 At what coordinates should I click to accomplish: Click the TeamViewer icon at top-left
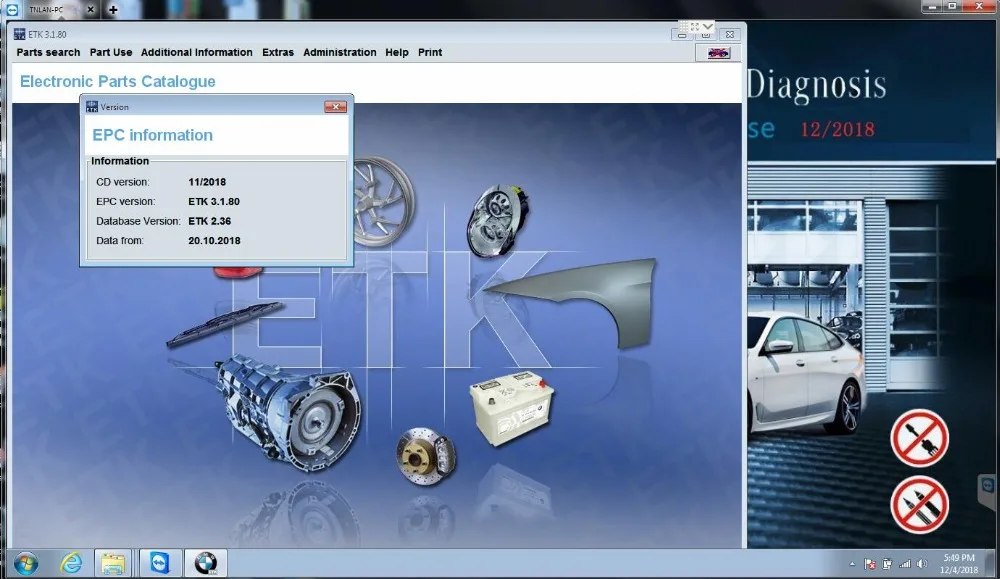coord(11,9)
